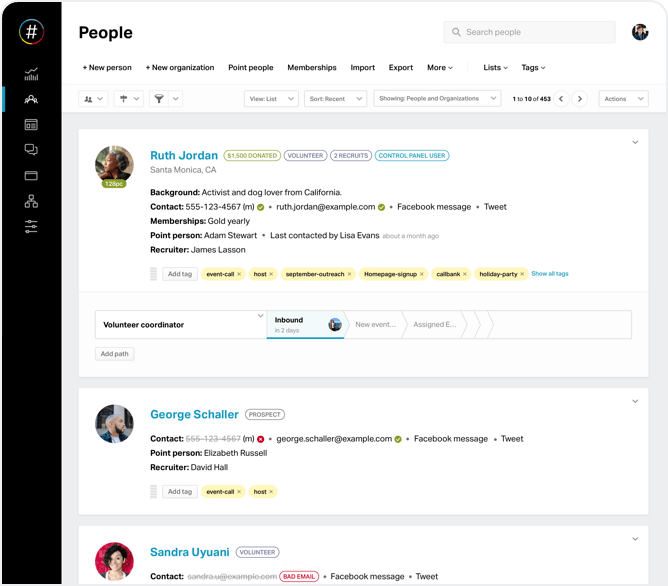The height and width of the screenshot is (586, 668).
Task: Open the Settings sliders icon in the sidebar
Action: click(x=31, y=227)
